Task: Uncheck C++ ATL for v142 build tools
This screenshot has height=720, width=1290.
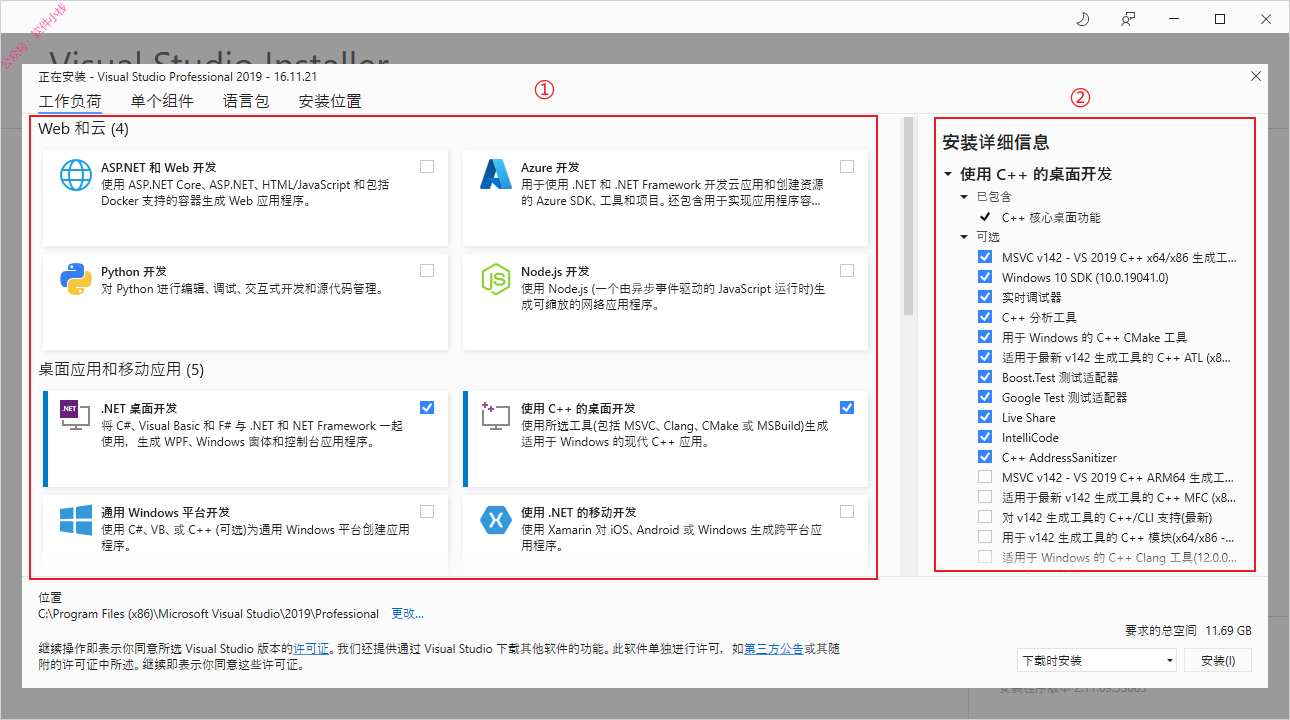Action: tap(985, 357)
